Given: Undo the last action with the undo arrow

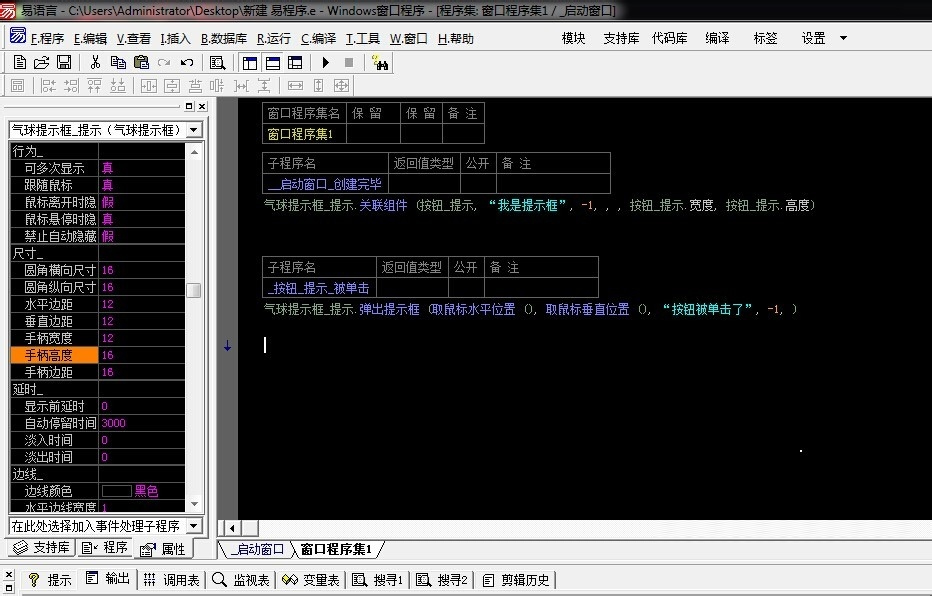Looking at the screenshot, I should (x=187, y=62).
